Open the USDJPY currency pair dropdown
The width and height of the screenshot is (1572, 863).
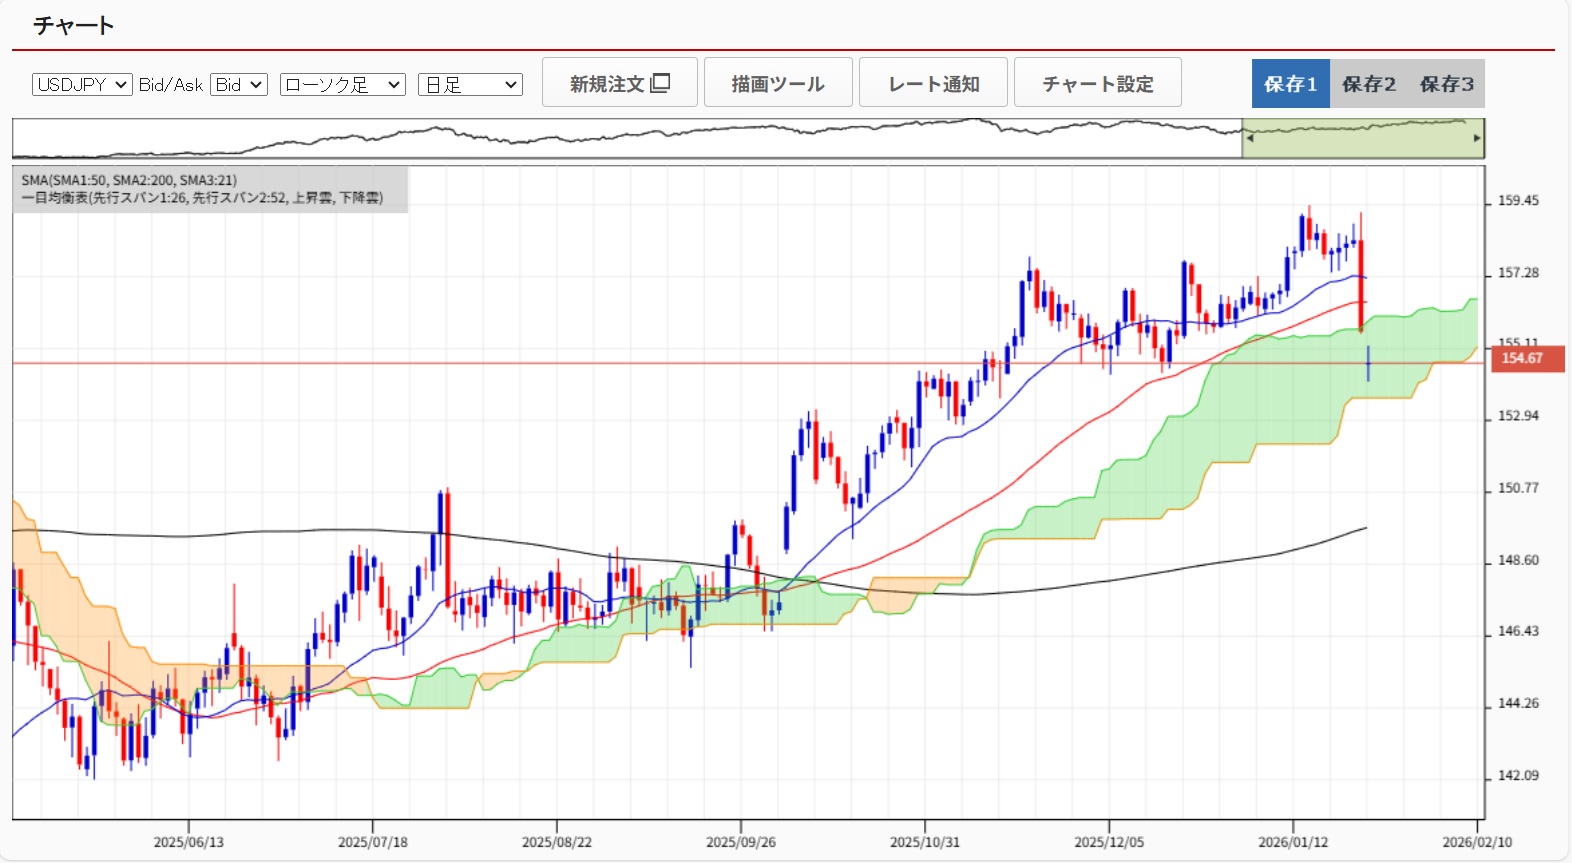[x=82, y=85]
